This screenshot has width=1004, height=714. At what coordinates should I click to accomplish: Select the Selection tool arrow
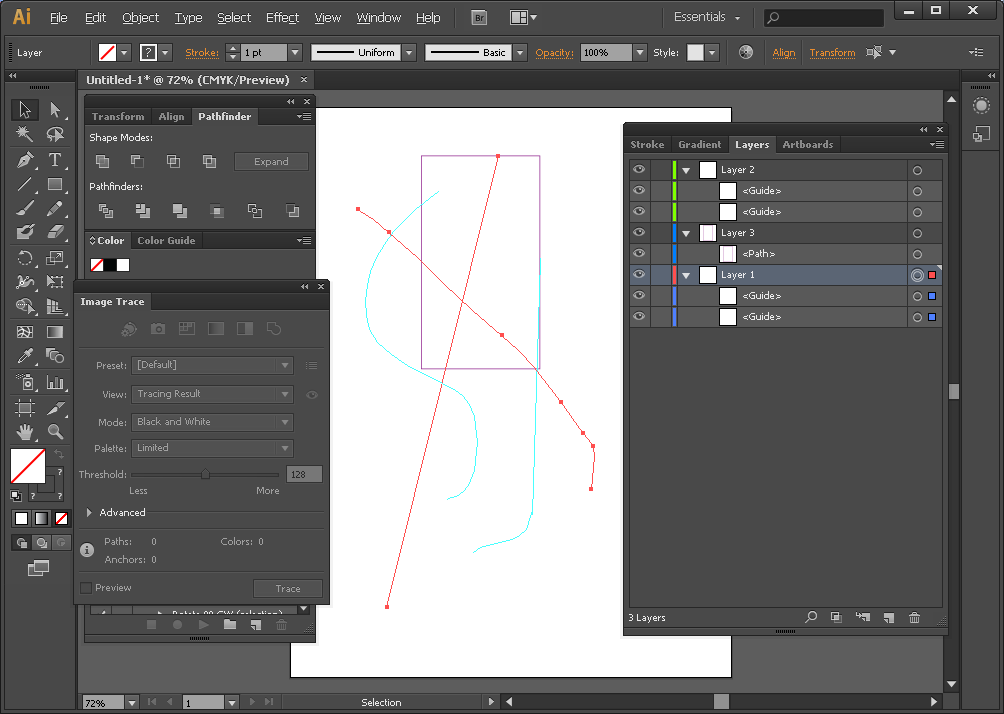point(25,110)
